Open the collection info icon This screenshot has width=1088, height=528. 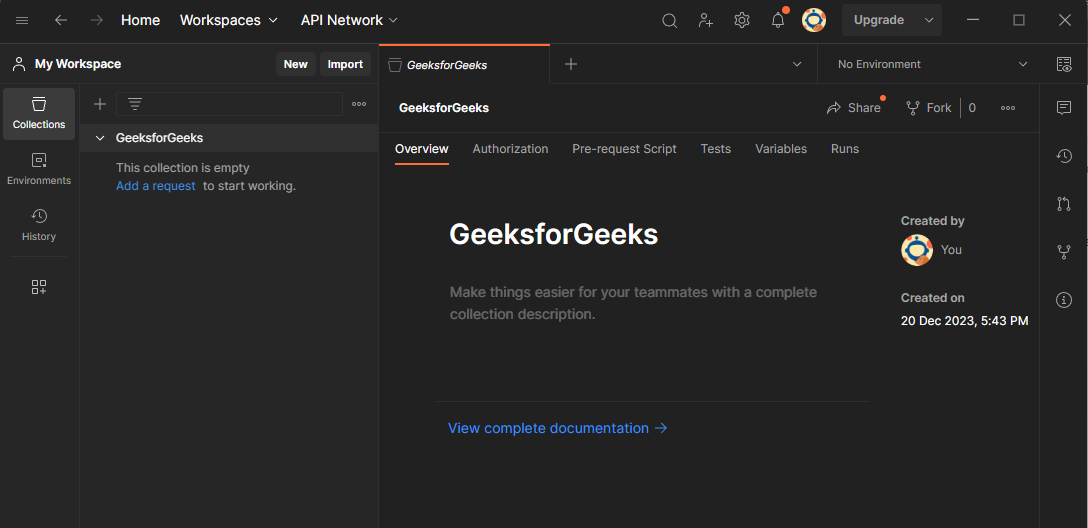(x=1064, y=300)
